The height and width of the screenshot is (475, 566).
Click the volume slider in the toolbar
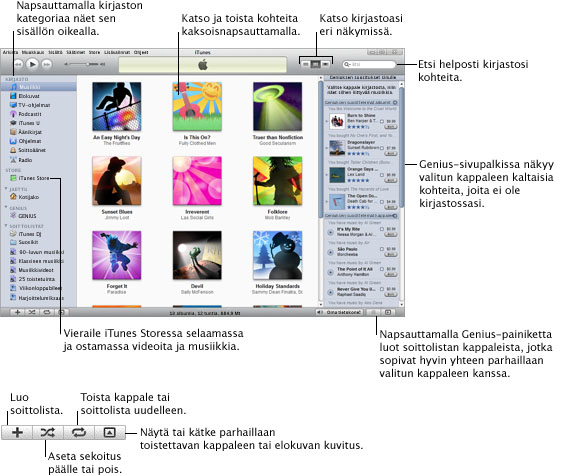point(85,64)
